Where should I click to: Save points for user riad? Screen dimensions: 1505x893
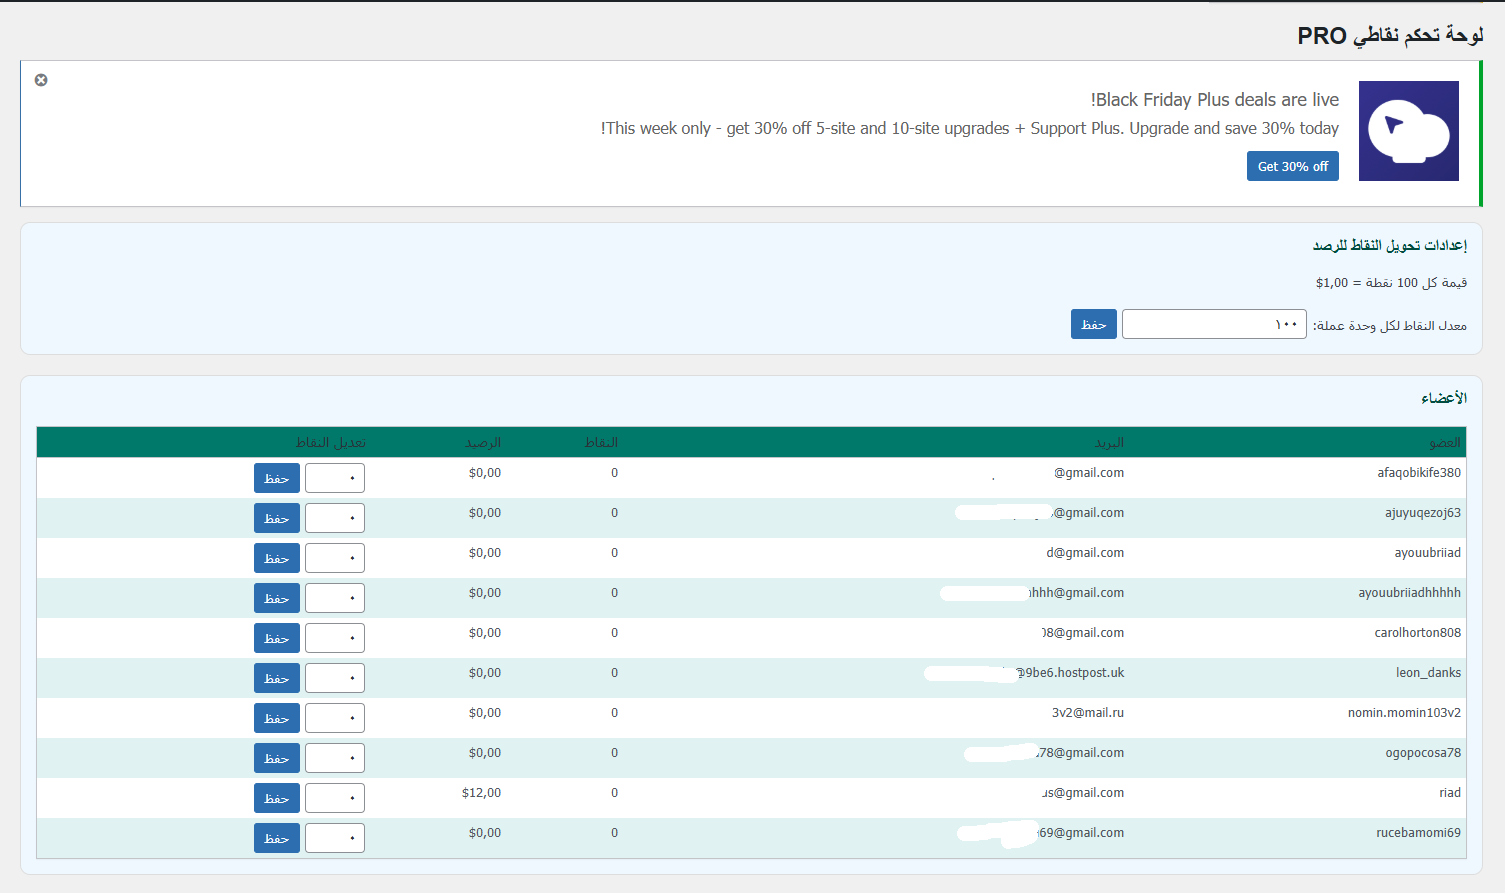pos(276,798)
